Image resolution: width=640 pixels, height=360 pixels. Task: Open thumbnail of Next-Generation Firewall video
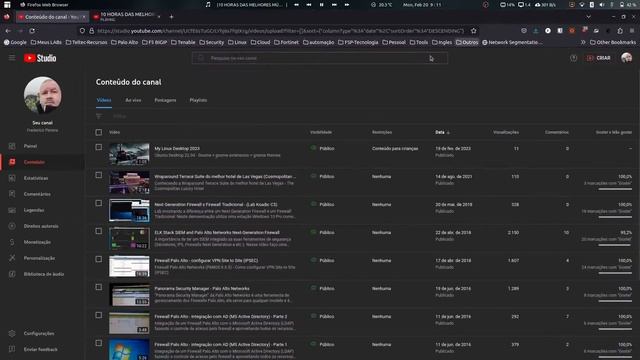(x=129, y=210)
